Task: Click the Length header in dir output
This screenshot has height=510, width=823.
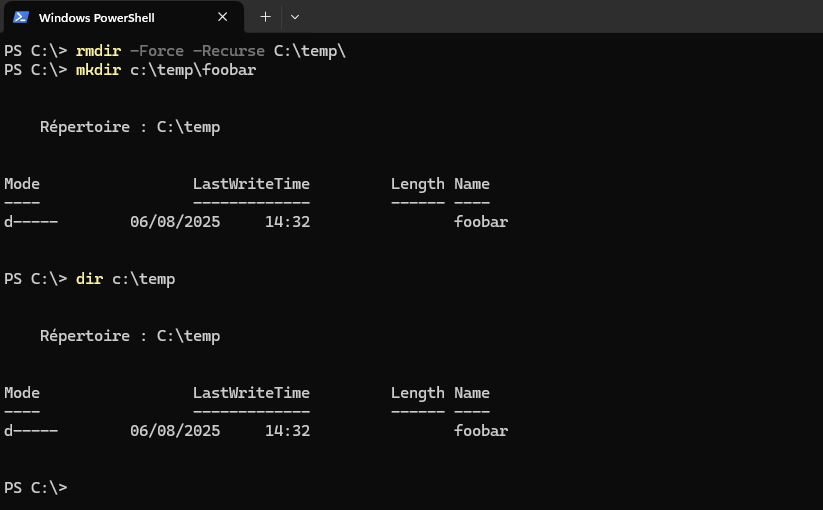Action: (417, 393)
